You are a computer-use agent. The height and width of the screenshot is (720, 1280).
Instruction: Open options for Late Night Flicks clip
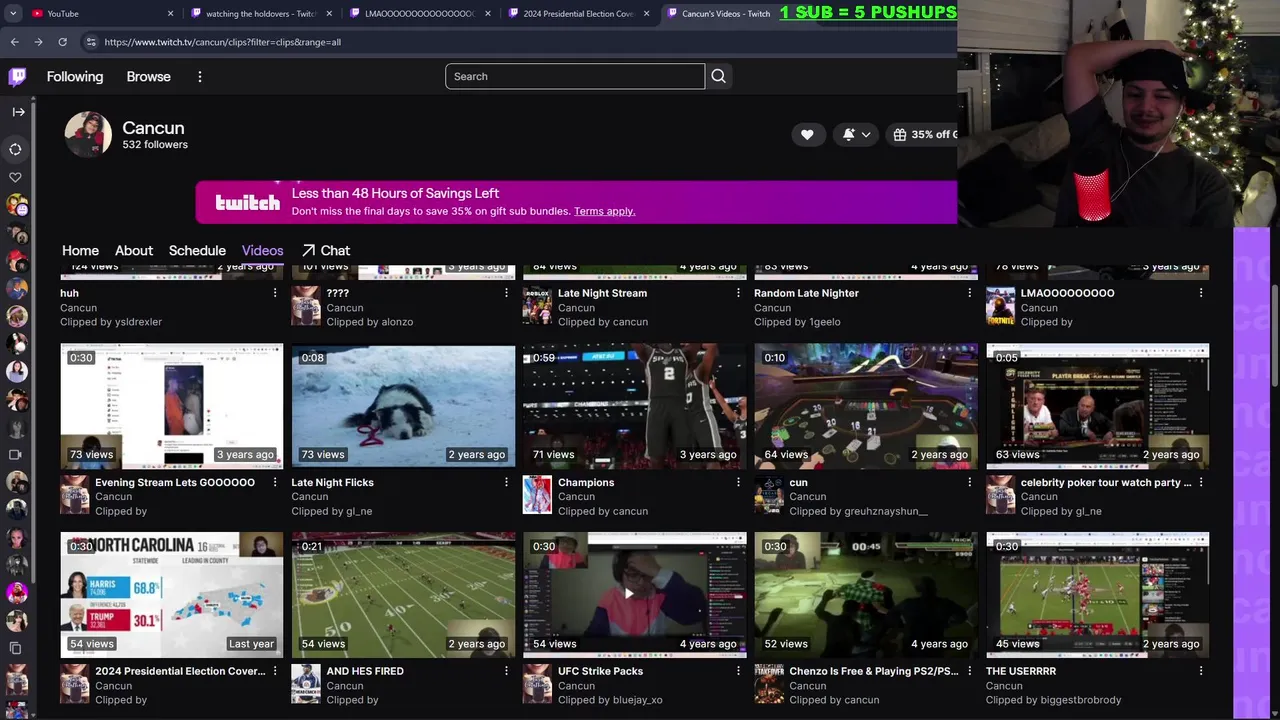[506, 482]
